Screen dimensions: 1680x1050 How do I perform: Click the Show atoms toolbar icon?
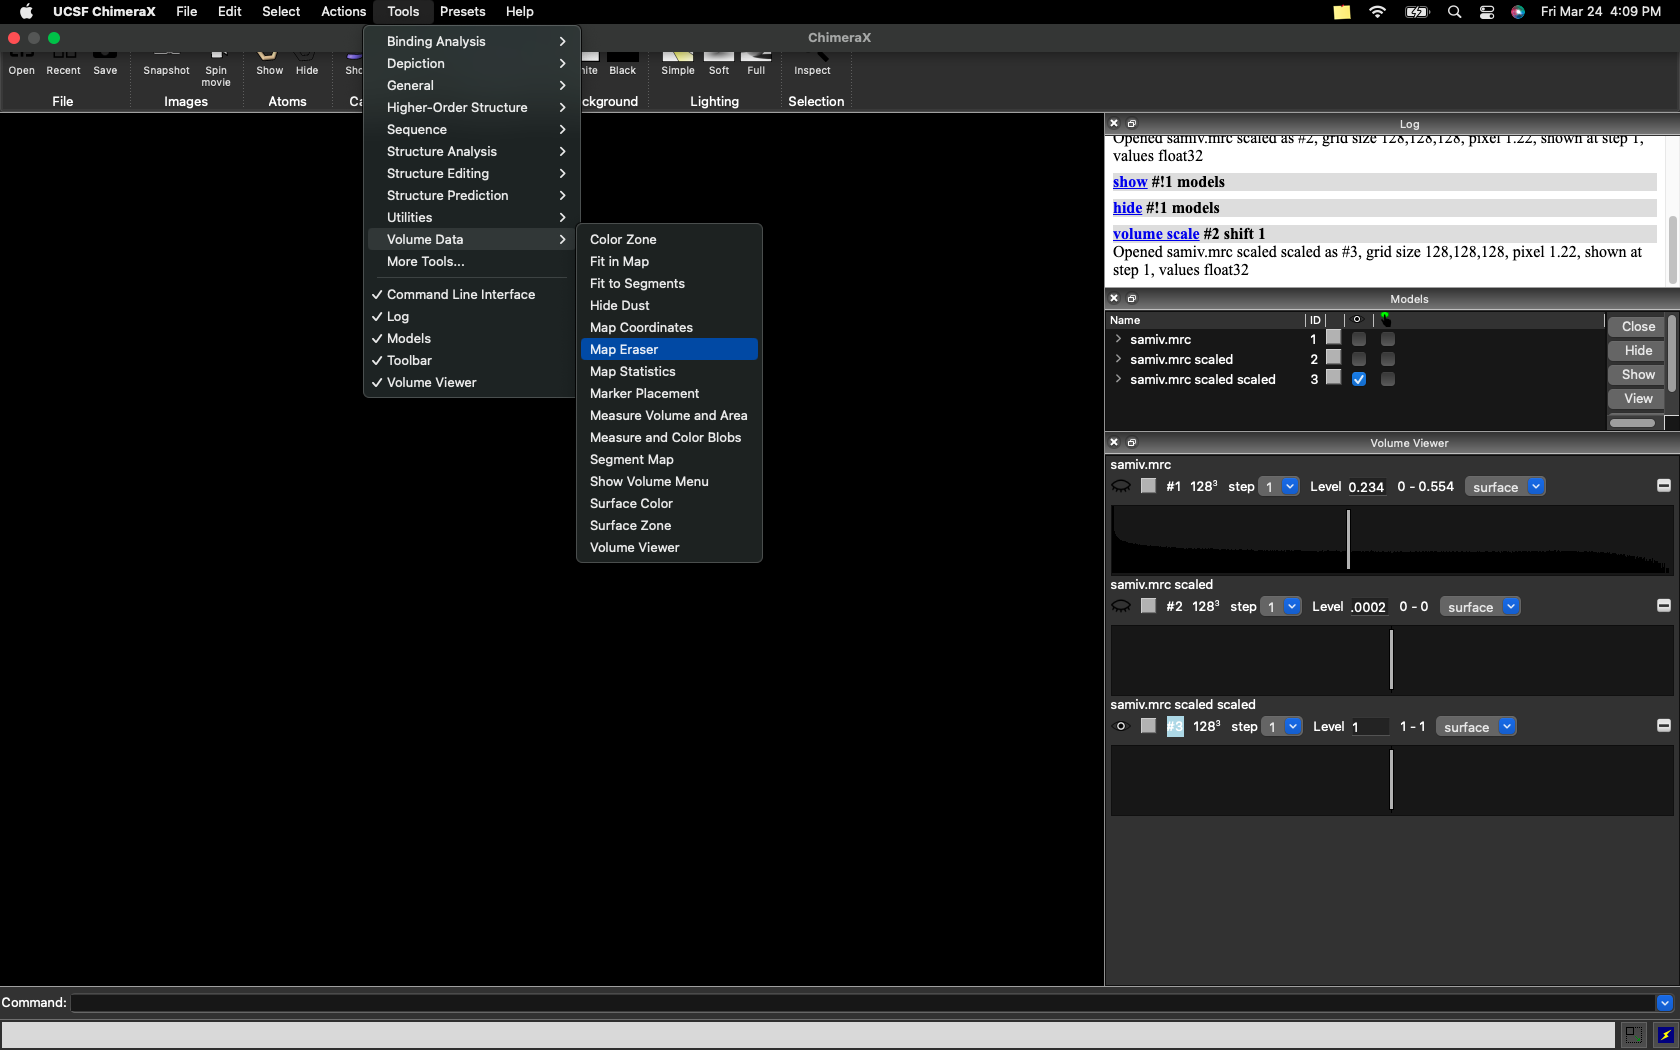(x=269, y=63)
